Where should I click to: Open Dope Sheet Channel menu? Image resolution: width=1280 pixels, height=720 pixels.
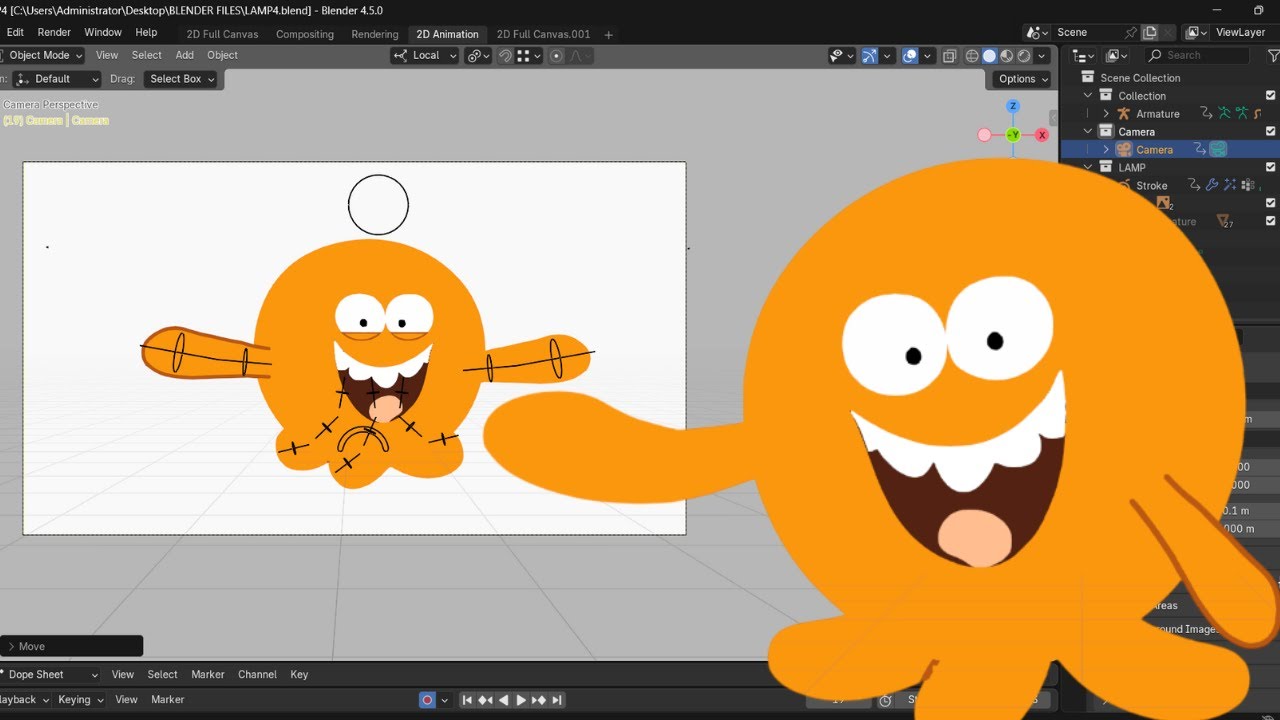click(257, 675)
